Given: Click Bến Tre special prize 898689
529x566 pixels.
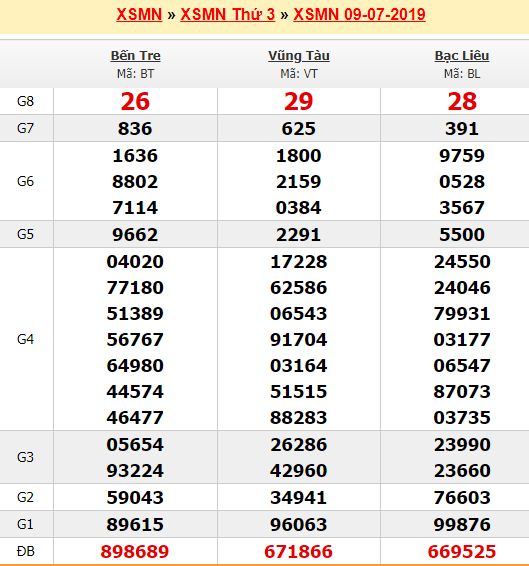Looking at the screenshot, I should [135, 552].
